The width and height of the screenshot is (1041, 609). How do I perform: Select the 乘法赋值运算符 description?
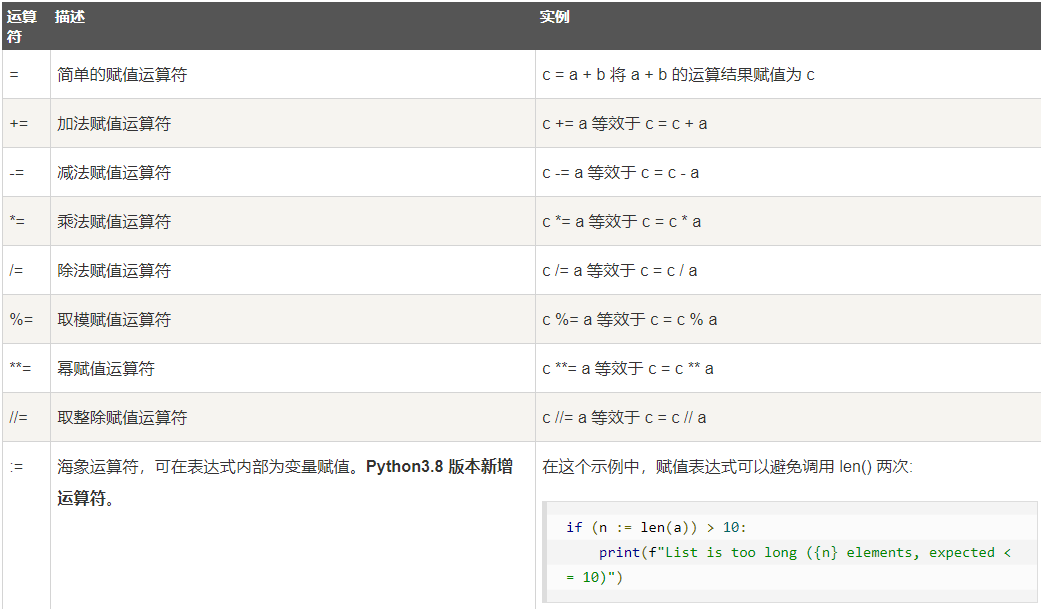pos(114,221)
